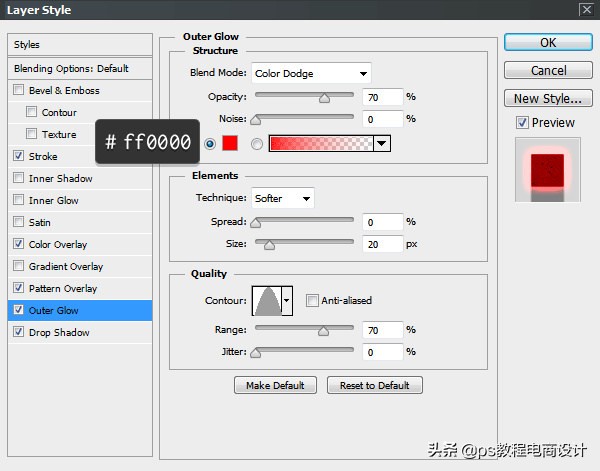Toggle the Preview checkbox
The image size is (600, 471).
[522, 123]
